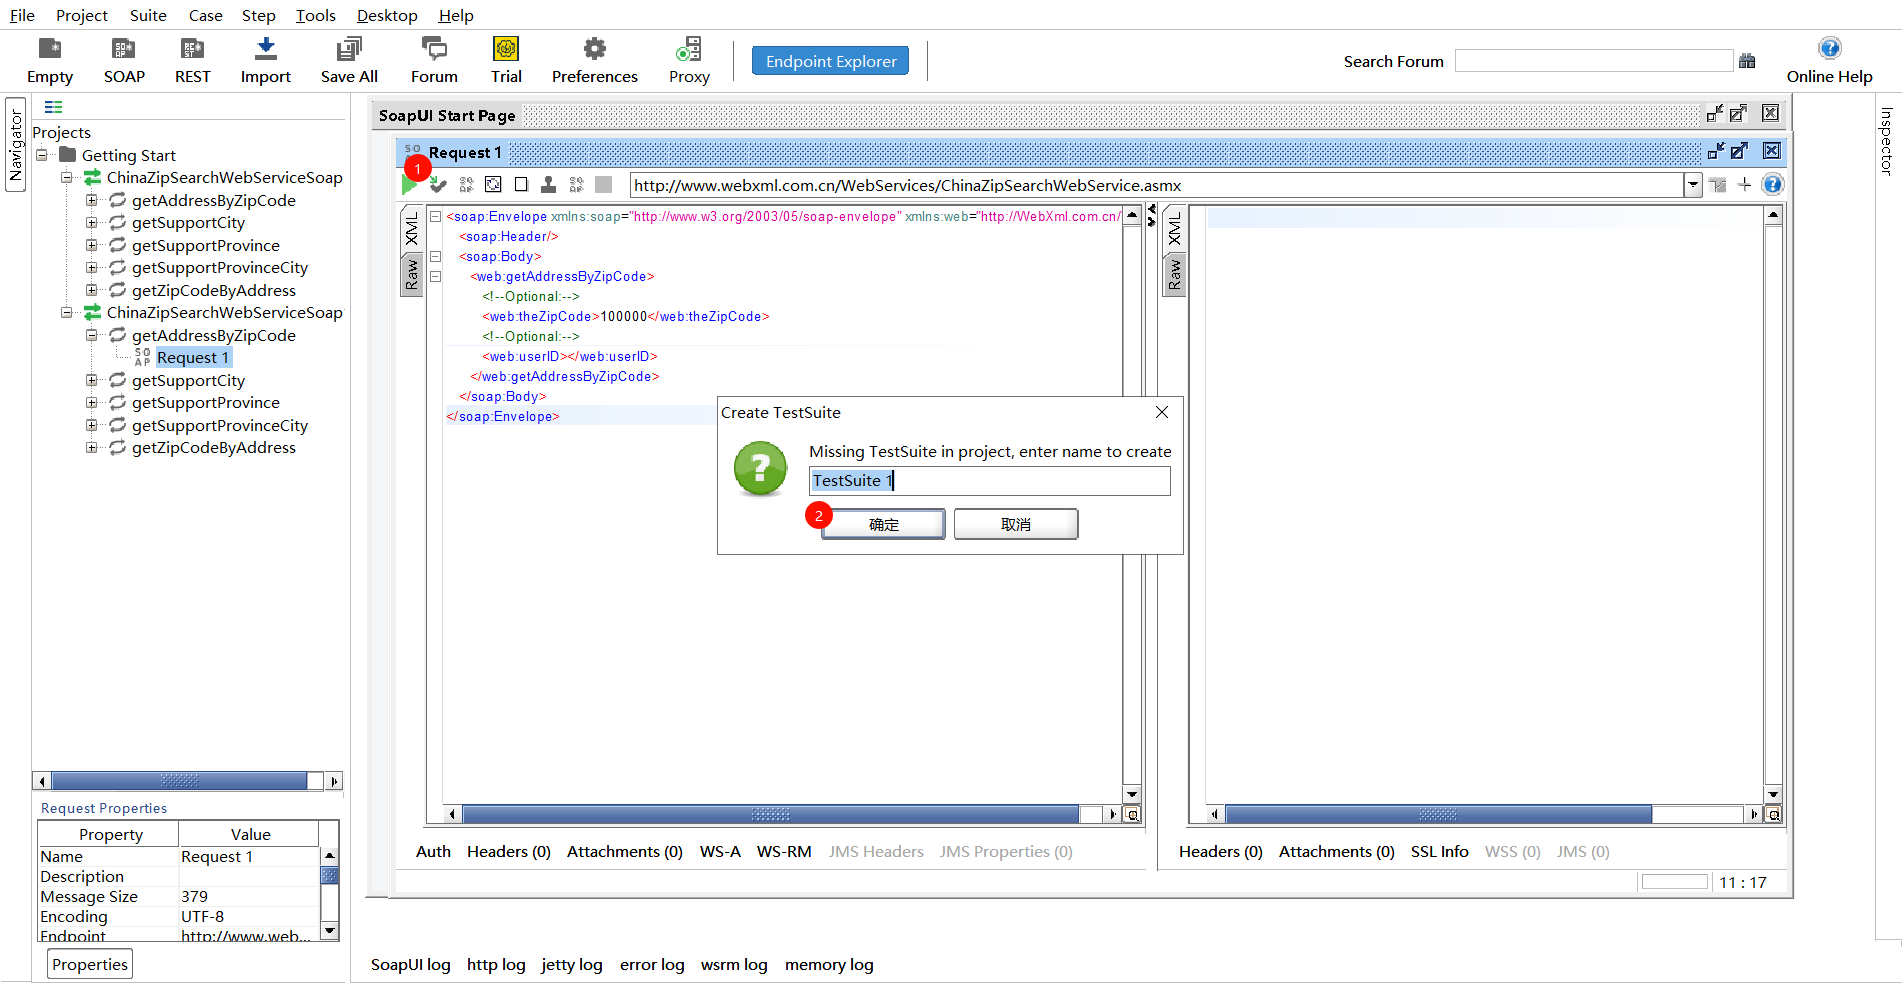Collapse the Getting Start project node
This screenshot has height=983, width=1902.
(42, 155)
